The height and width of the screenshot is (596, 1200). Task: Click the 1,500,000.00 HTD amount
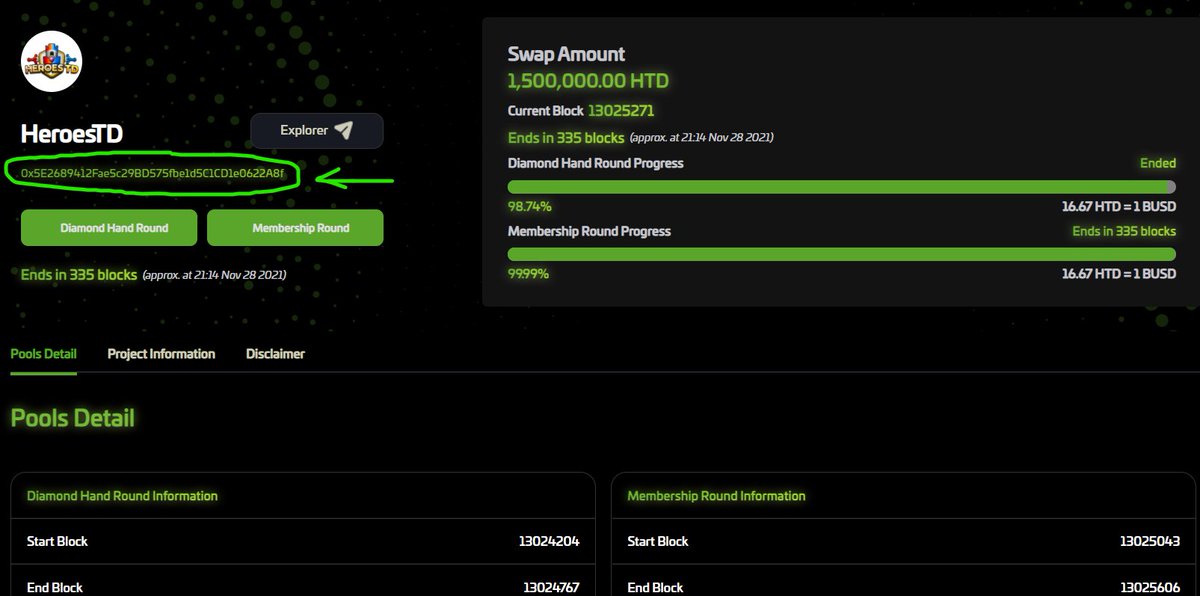click(x=588, y=81)
